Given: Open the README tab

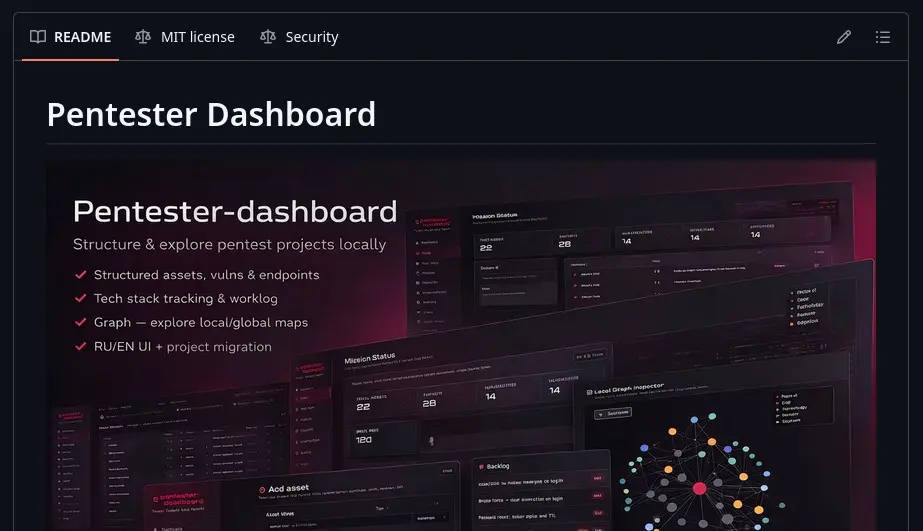Looking at the screenshot, I should [71, 37].
